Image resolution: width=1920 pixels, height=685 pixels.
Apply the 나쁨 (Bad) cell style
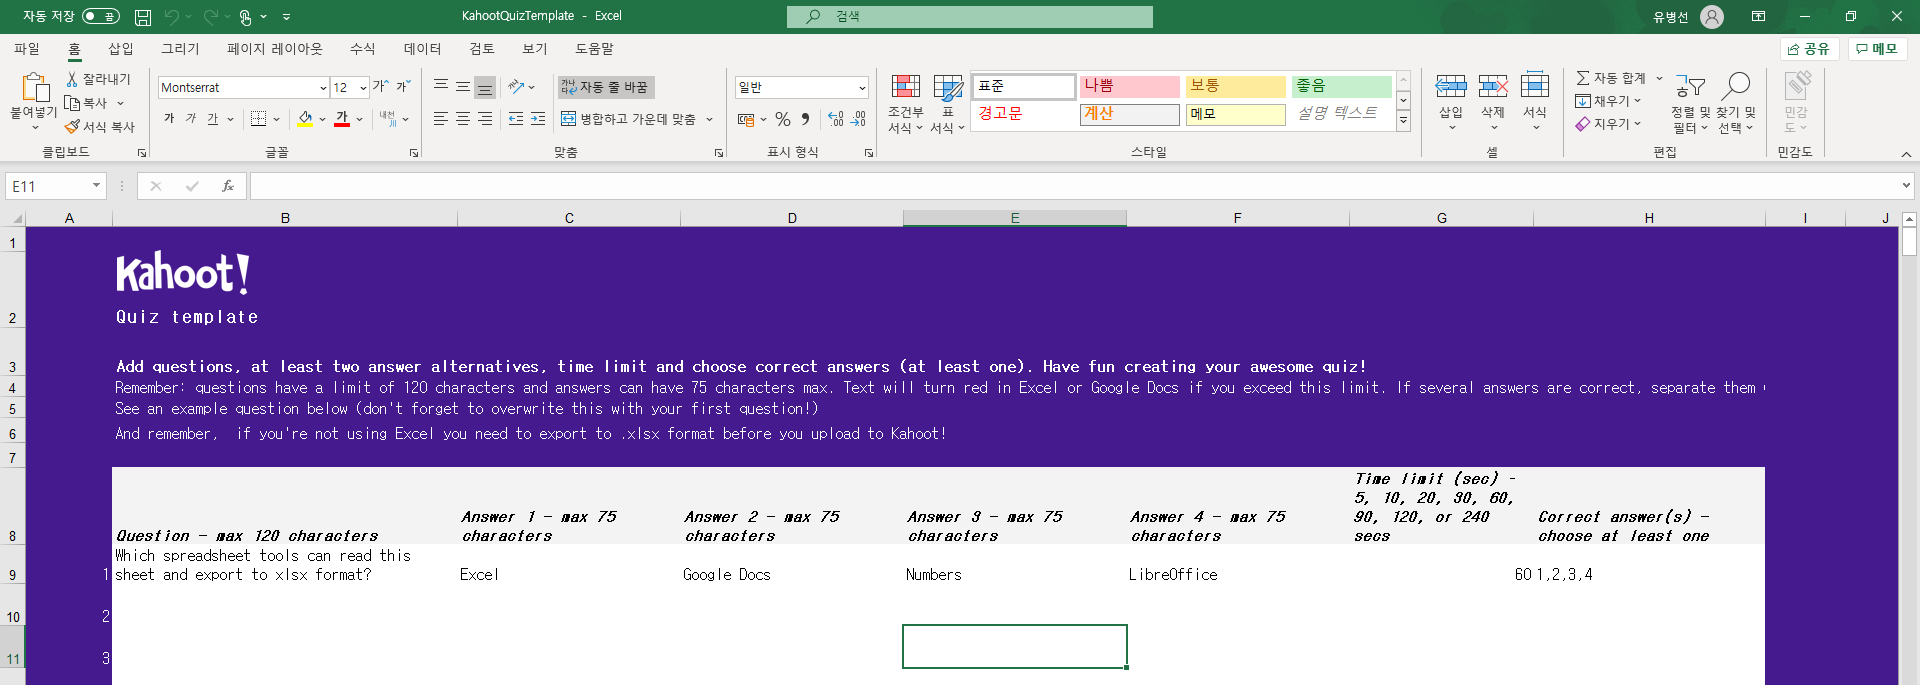1130,87
